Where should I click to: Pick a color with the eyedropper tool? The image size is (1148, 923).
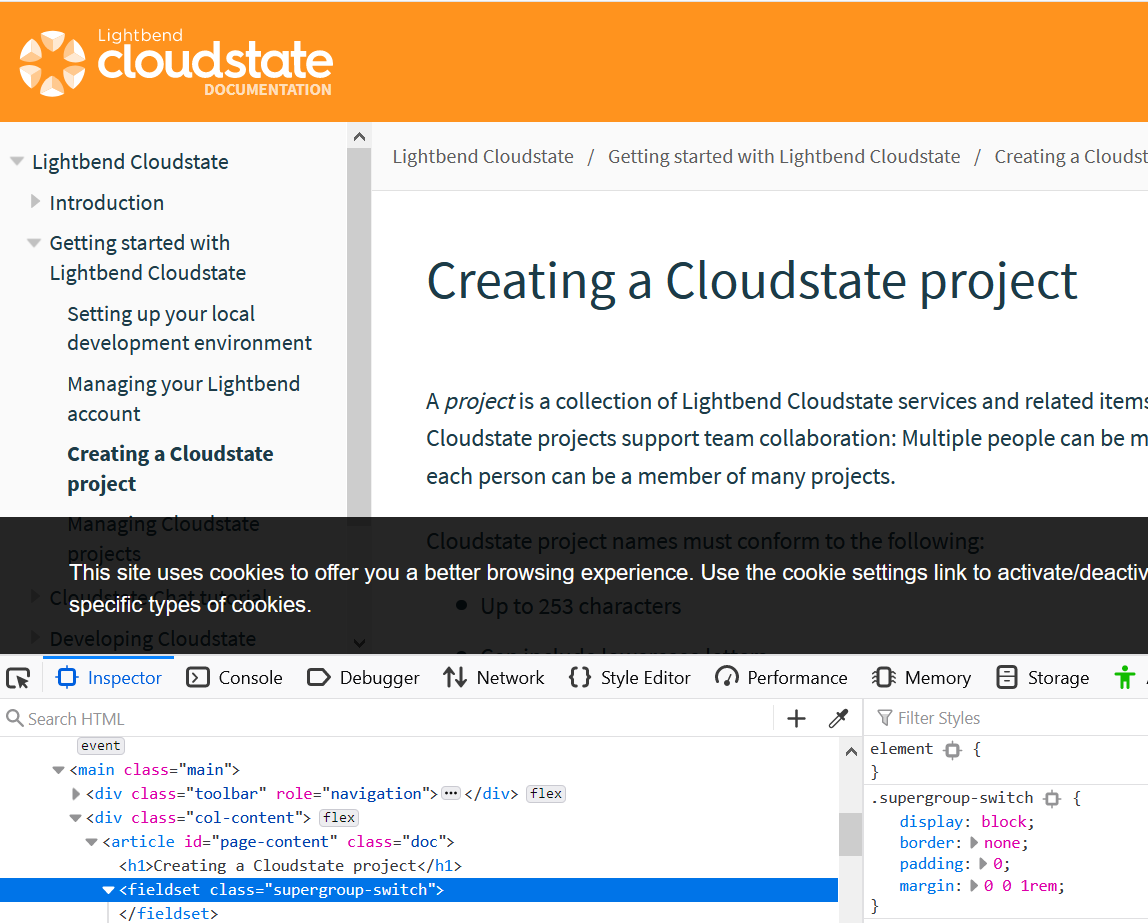pos(838,719)
